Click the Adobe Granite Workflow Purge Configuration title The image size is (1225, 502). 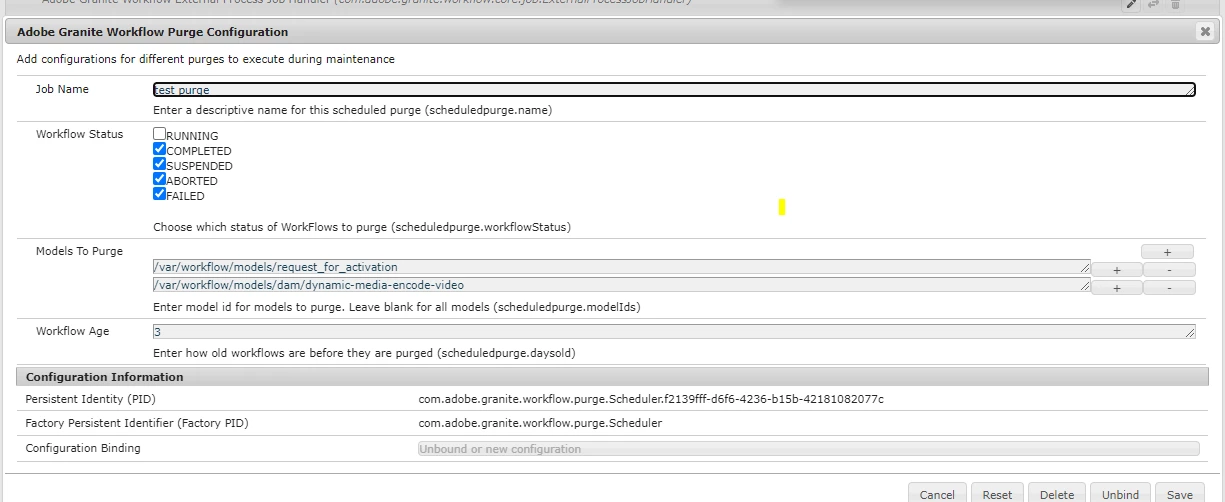pyautogui.click(x=153, y=32)
